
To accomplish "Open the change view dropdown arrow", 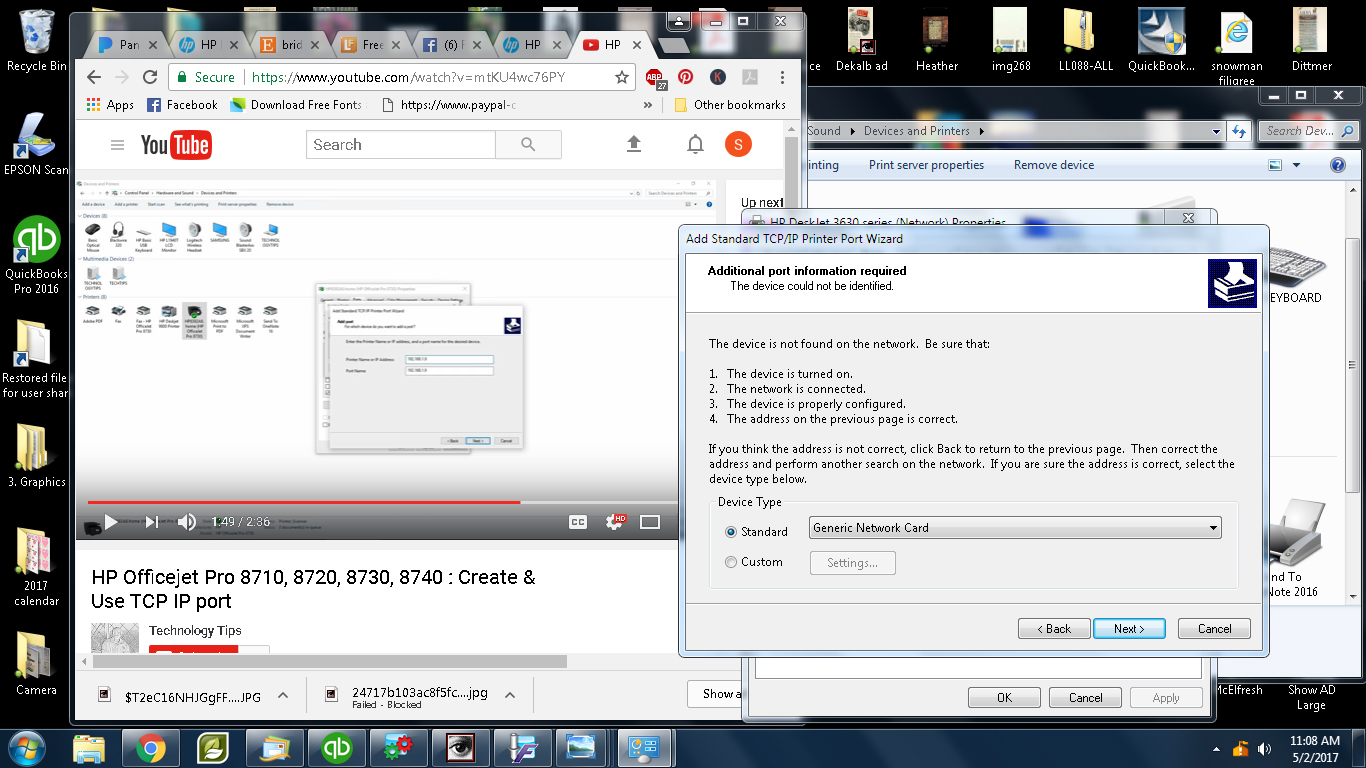I will point(1297,165).
